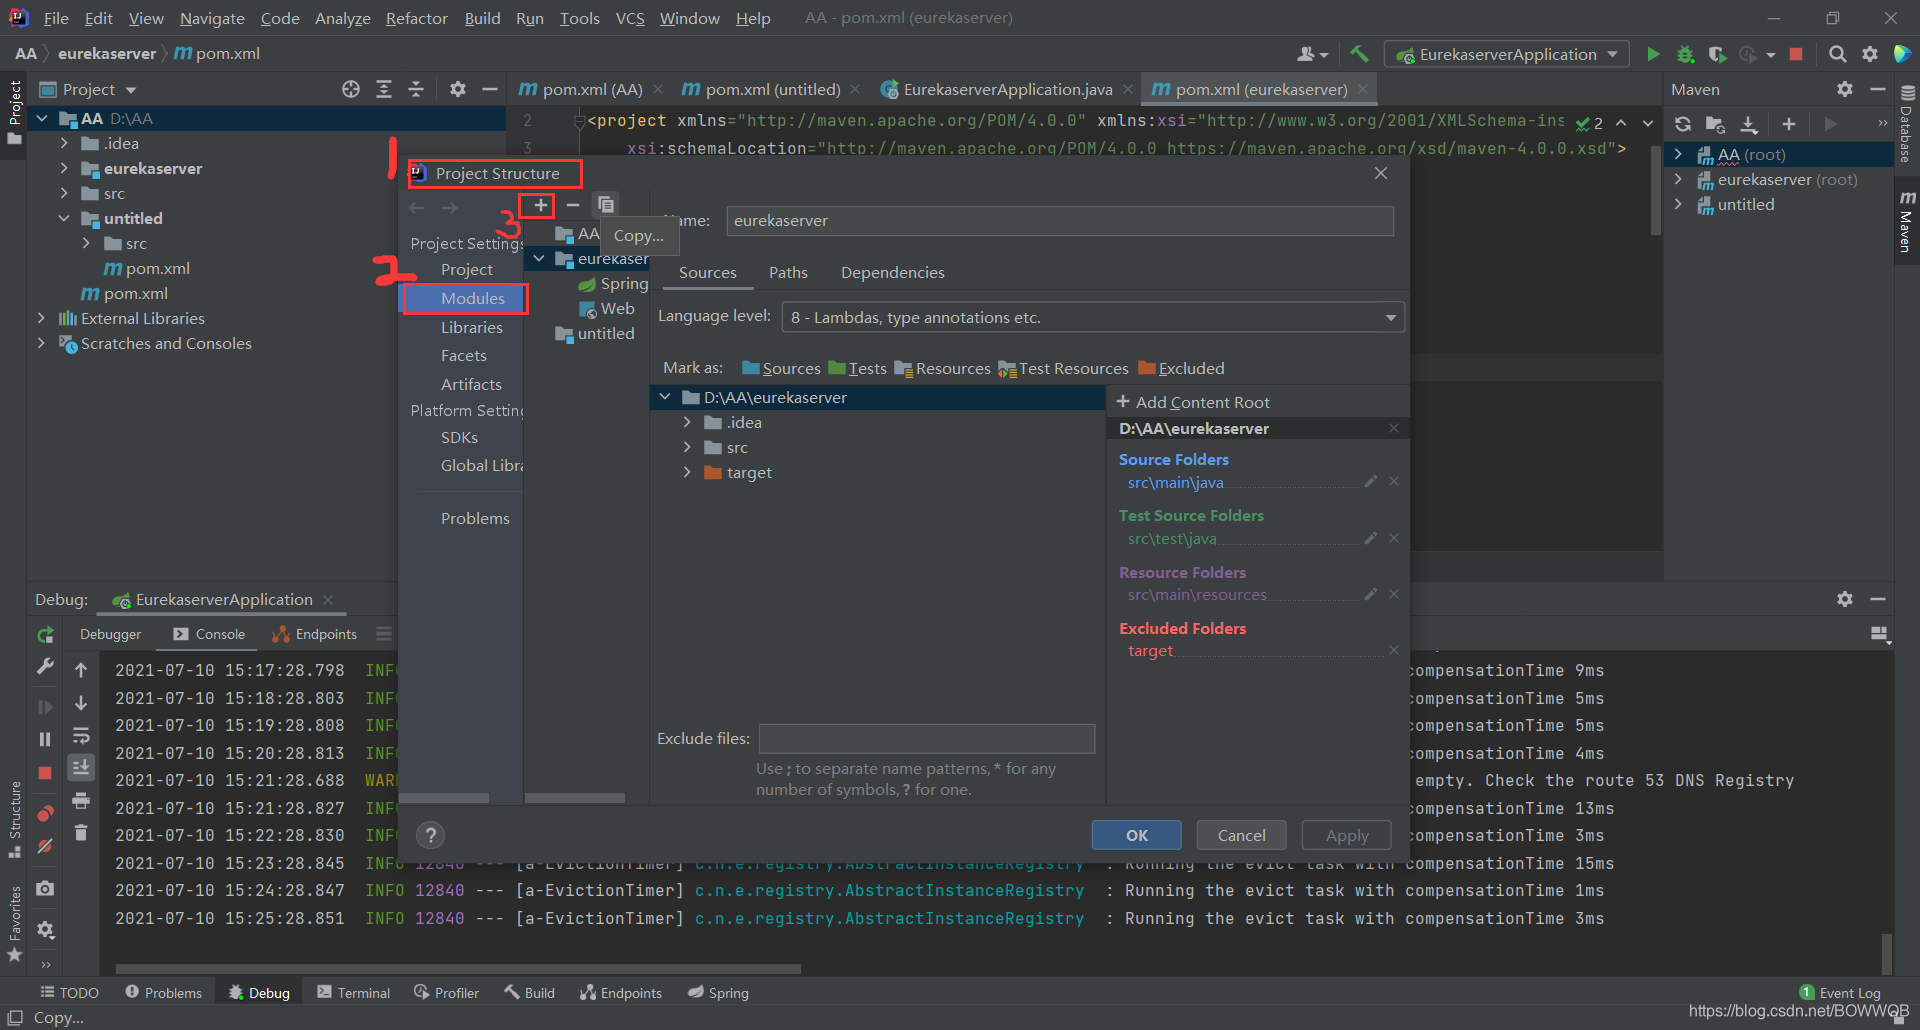
Task: Click module Name field eurekaserver
Action: 1059,221
